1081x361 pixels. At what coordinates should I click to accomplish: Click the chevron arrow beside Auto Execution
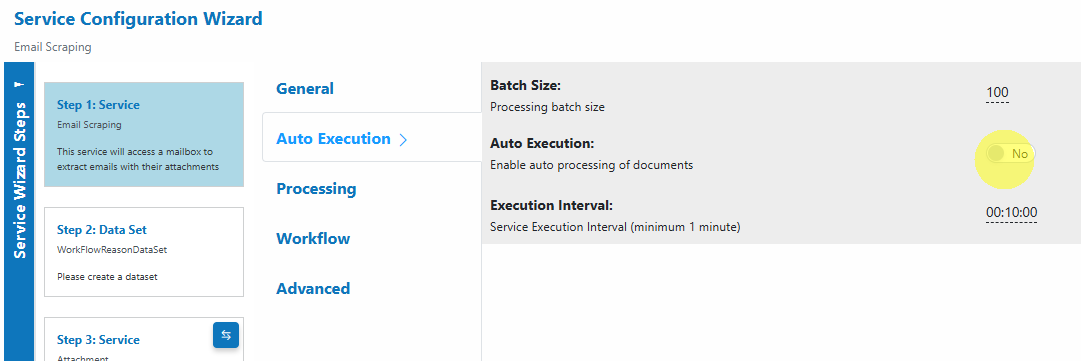pos(403,139)
